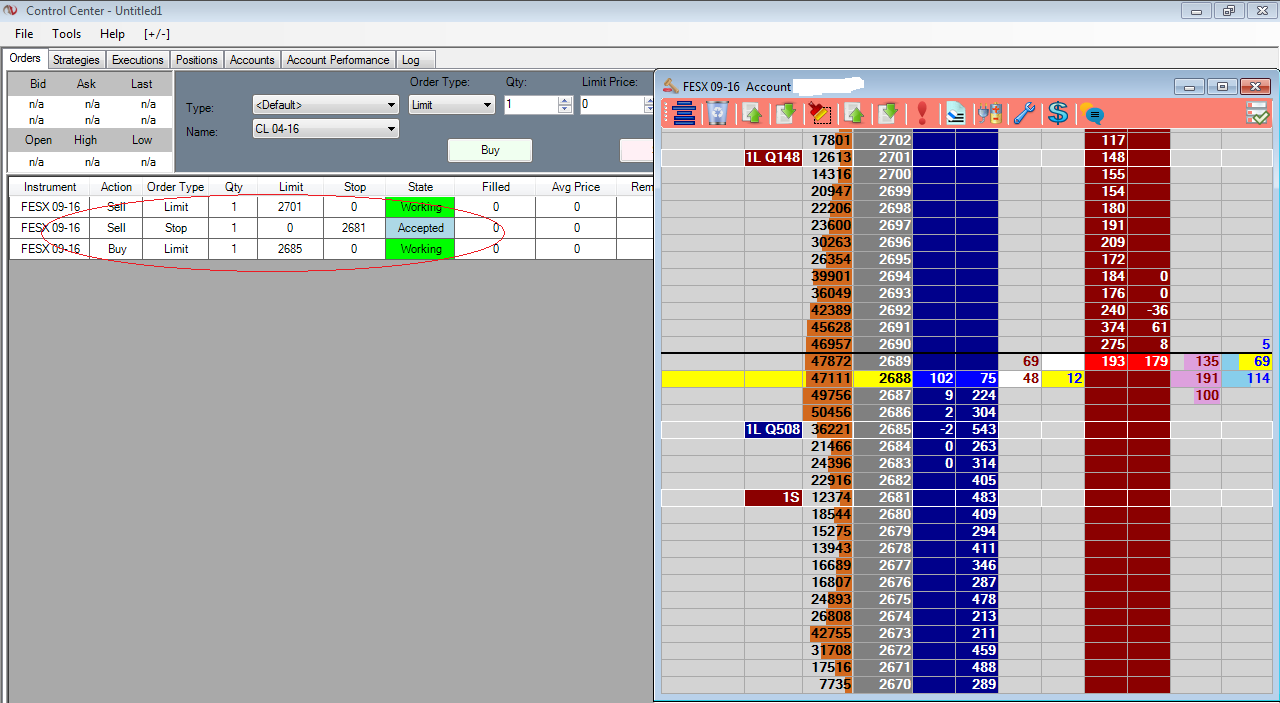Click the volume cell 47872 in the ladder
Image resolution: width=1280 pixels, height=703 pixels.
coord(829,361)
